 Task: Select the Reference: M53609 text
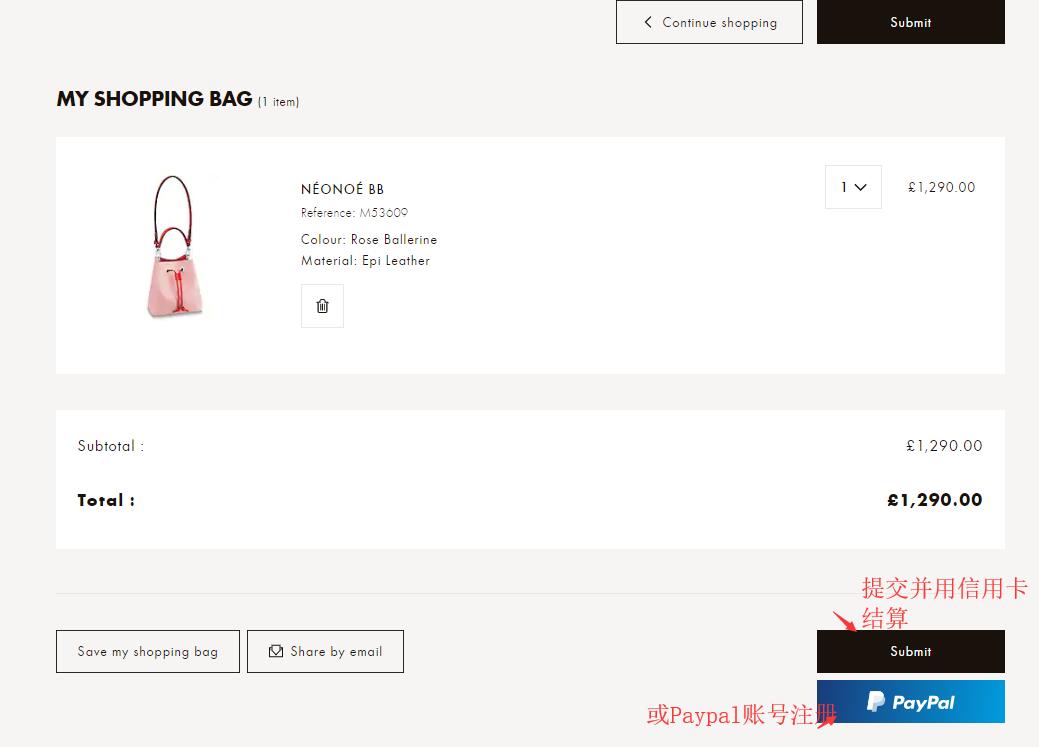[355, 213]
